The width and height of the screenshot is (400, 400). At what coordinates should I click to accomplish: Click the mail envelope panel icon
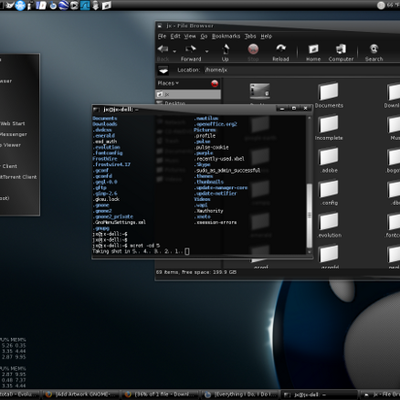point(10,5)
